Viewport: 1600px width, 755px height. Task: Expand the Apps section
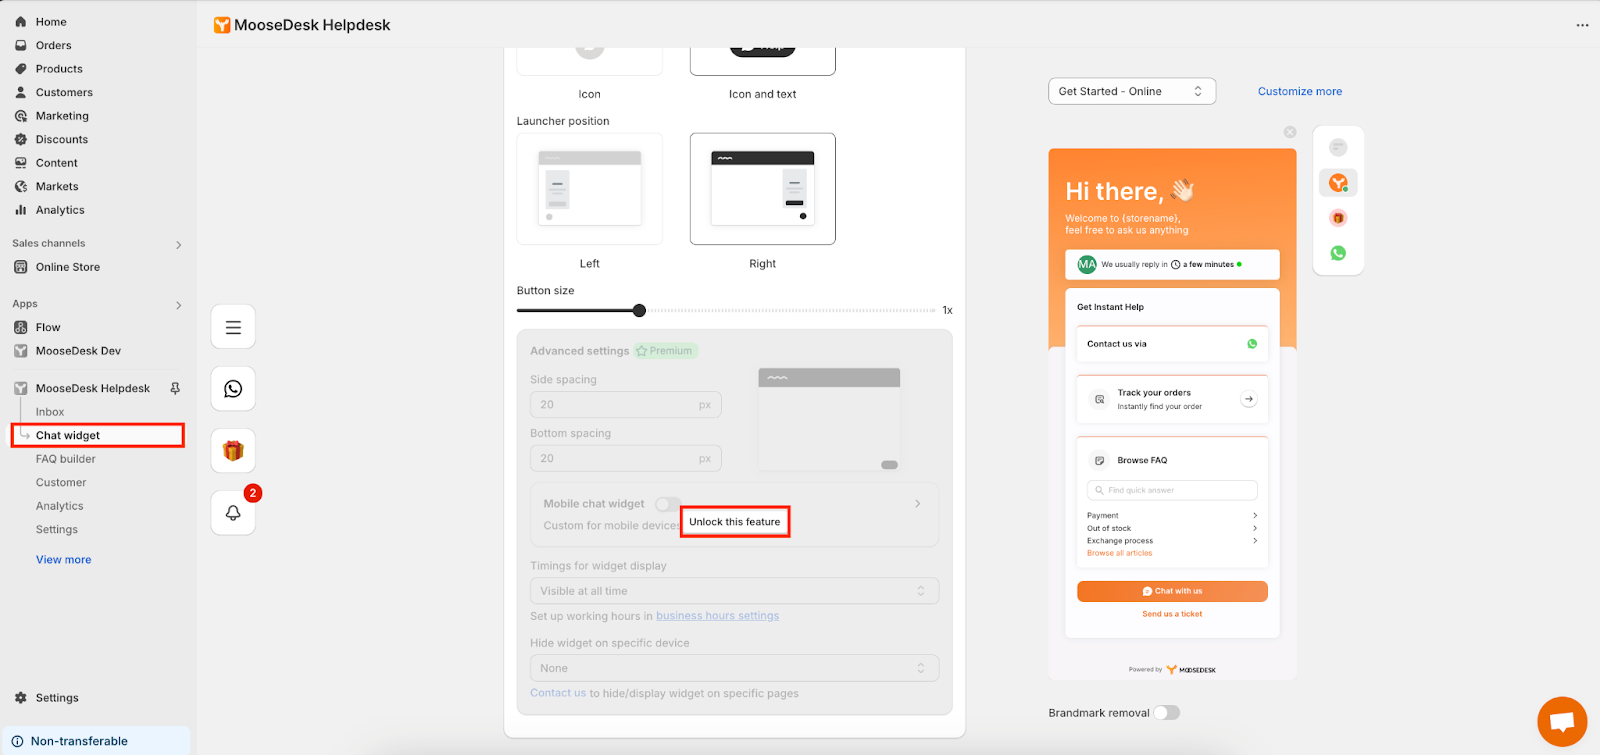pyautogui.click(x=179, y=305)
